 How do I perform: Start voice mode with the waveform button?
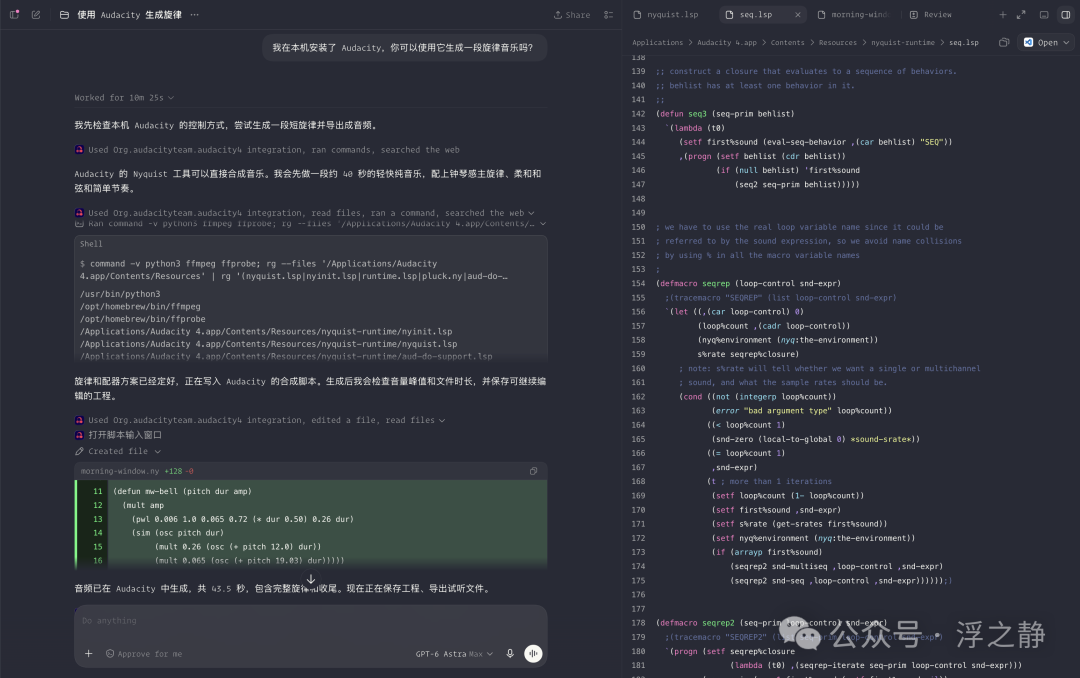[533, 654]
